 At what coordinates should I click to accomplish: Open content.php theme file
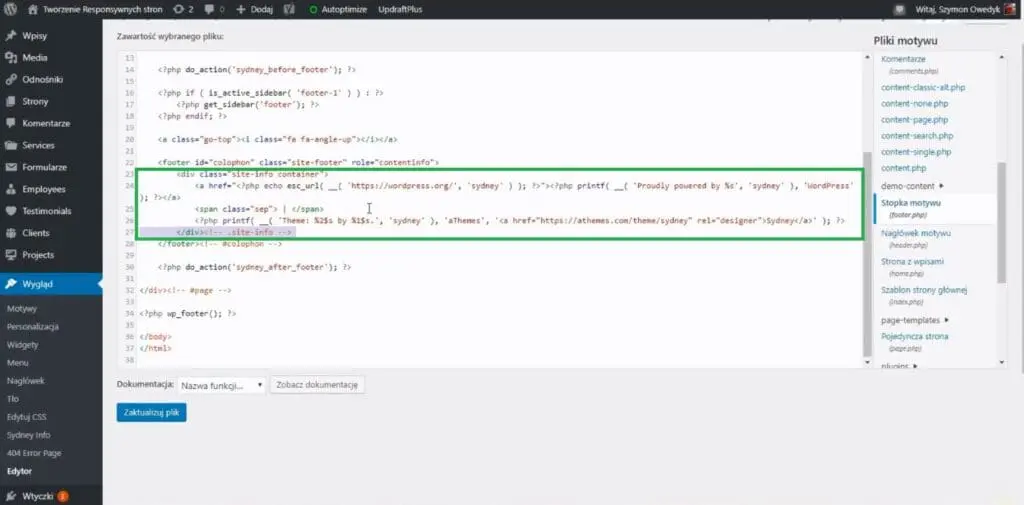(x=903, y=168)
